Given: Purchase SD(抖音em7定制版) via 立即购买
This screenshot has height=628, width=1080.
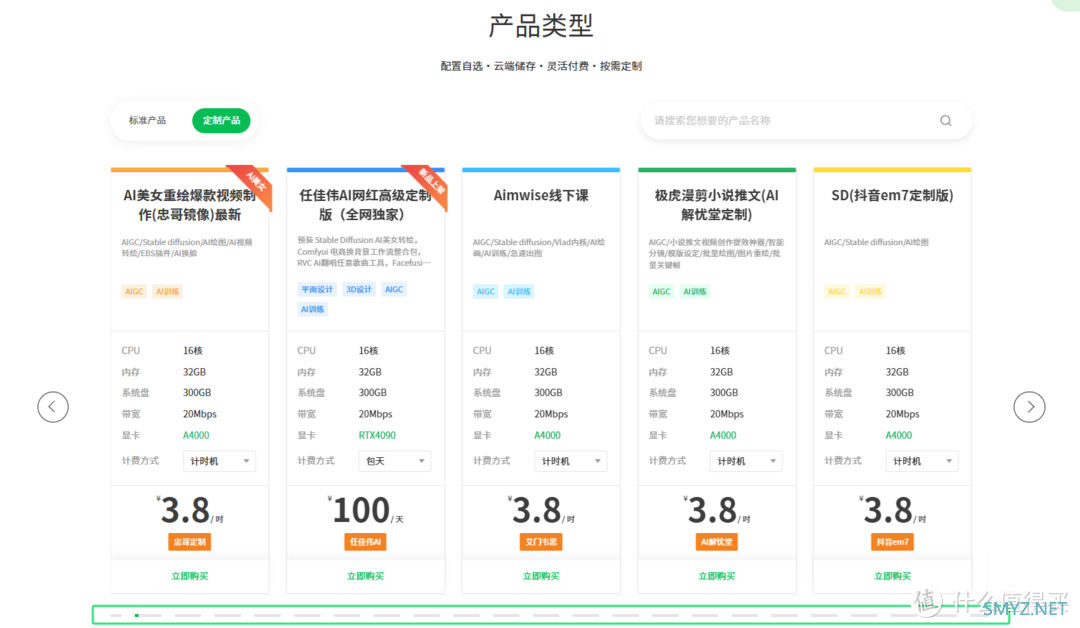Looking at the screenshot, I should (892, 576).
